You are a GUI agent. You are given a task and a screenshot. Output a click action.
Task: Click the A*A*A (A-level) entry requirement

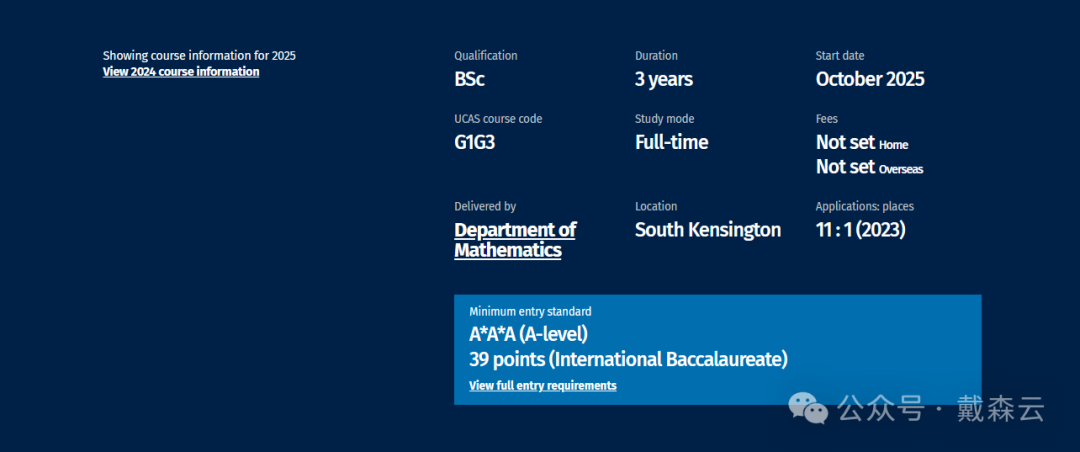[x=528, y=335]
